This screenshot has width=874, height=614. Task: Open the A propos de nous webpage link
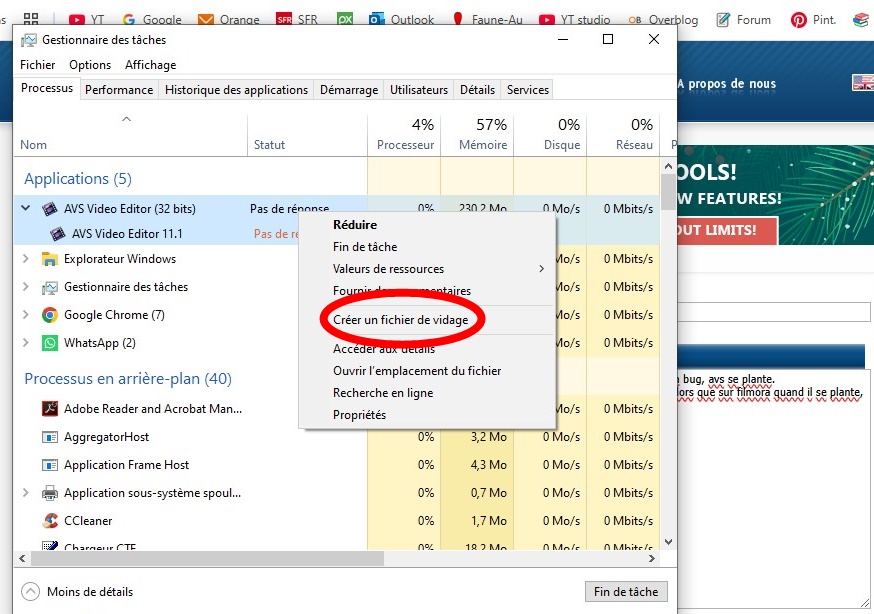pos(726,84)
